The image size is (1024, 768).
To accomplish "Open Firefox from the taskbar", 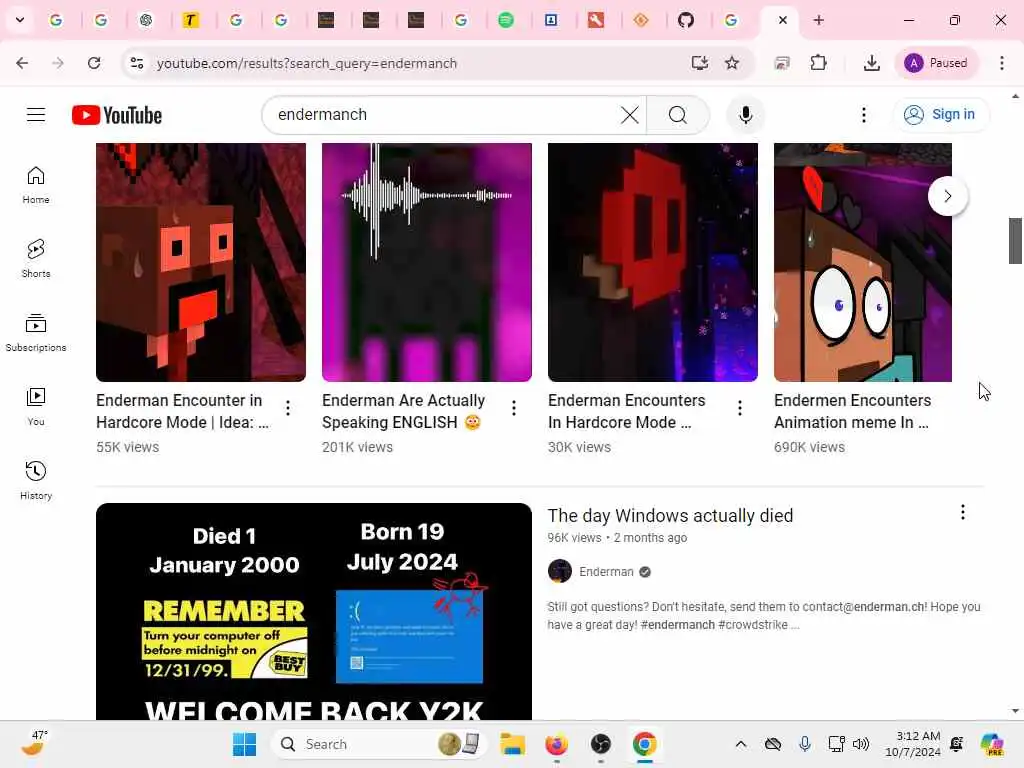I will point(556,744).
